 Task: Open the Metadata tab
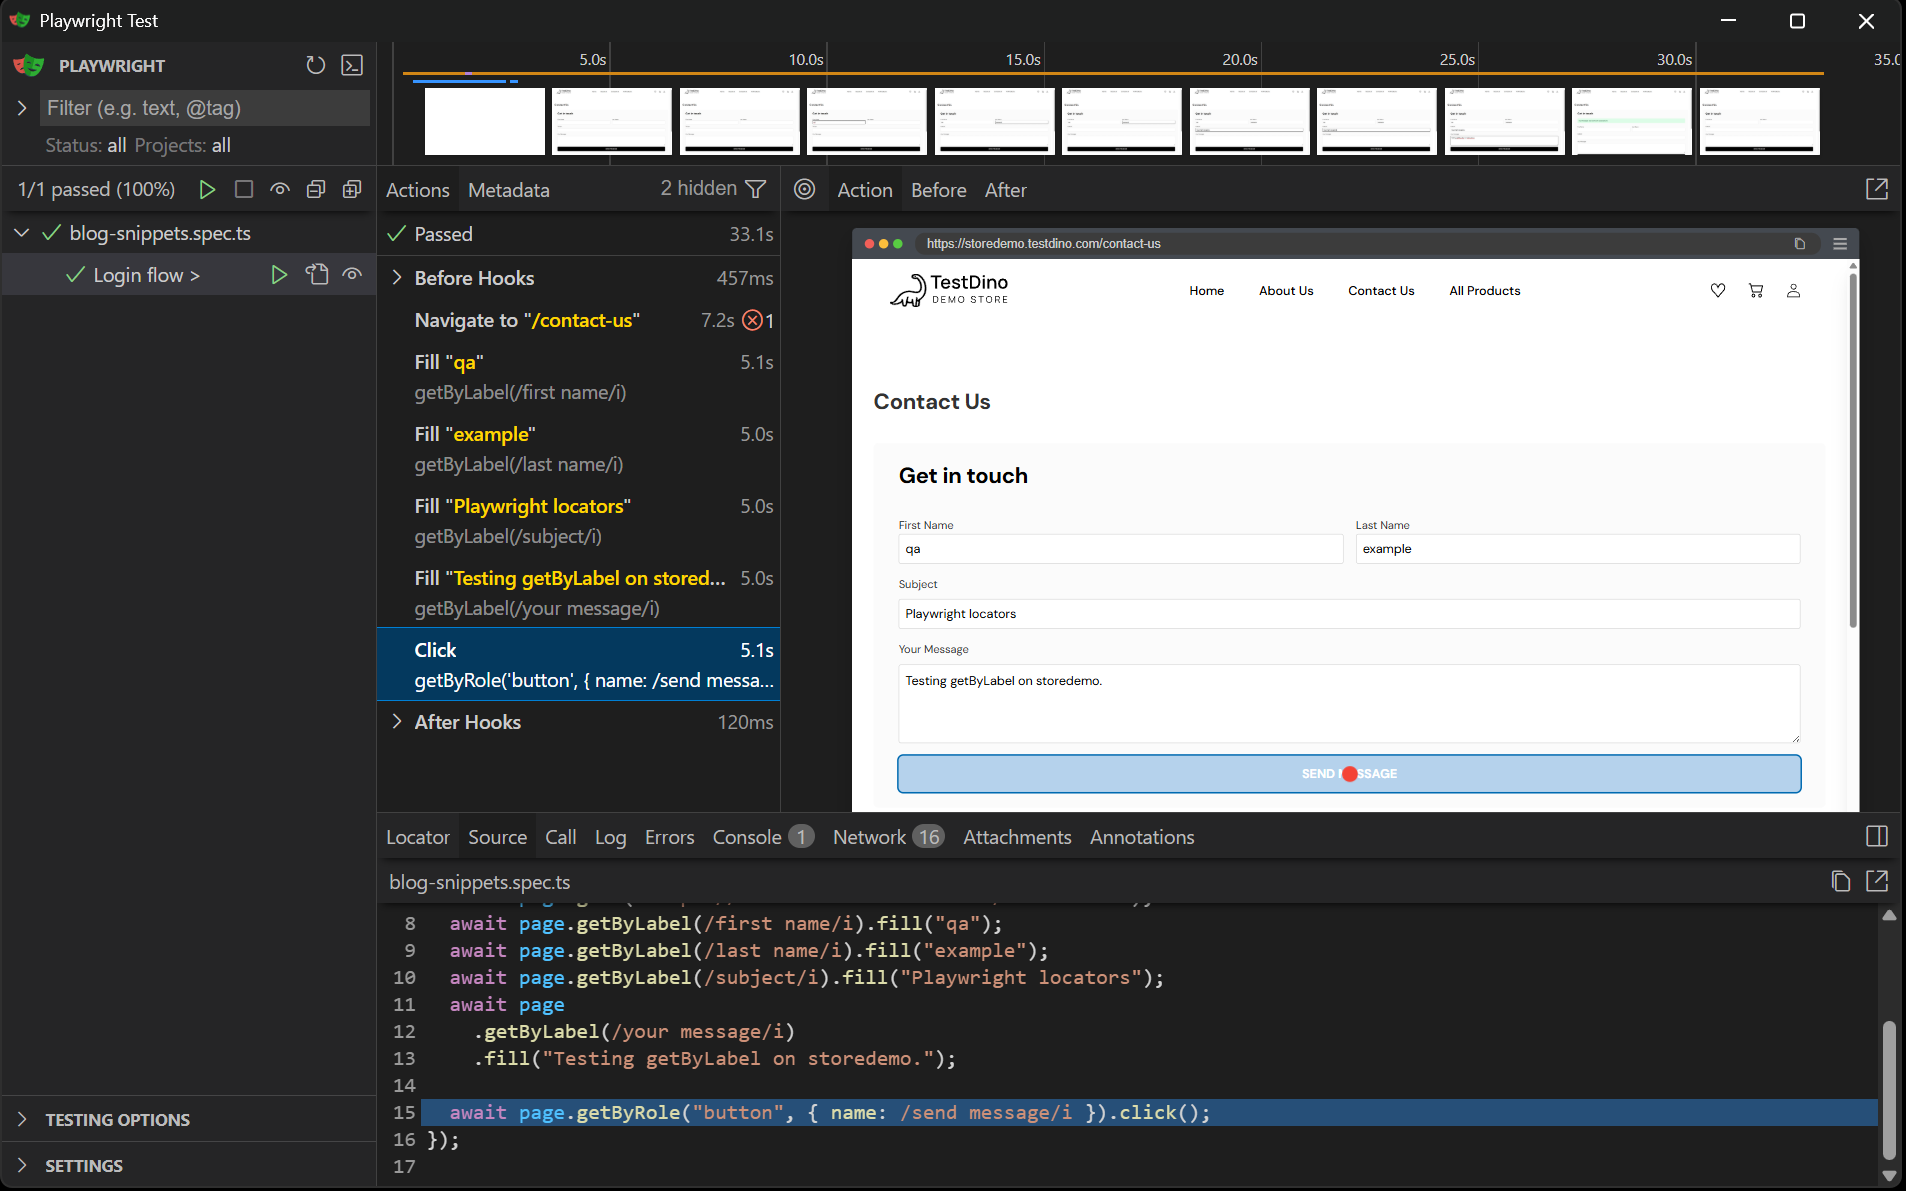508,190
